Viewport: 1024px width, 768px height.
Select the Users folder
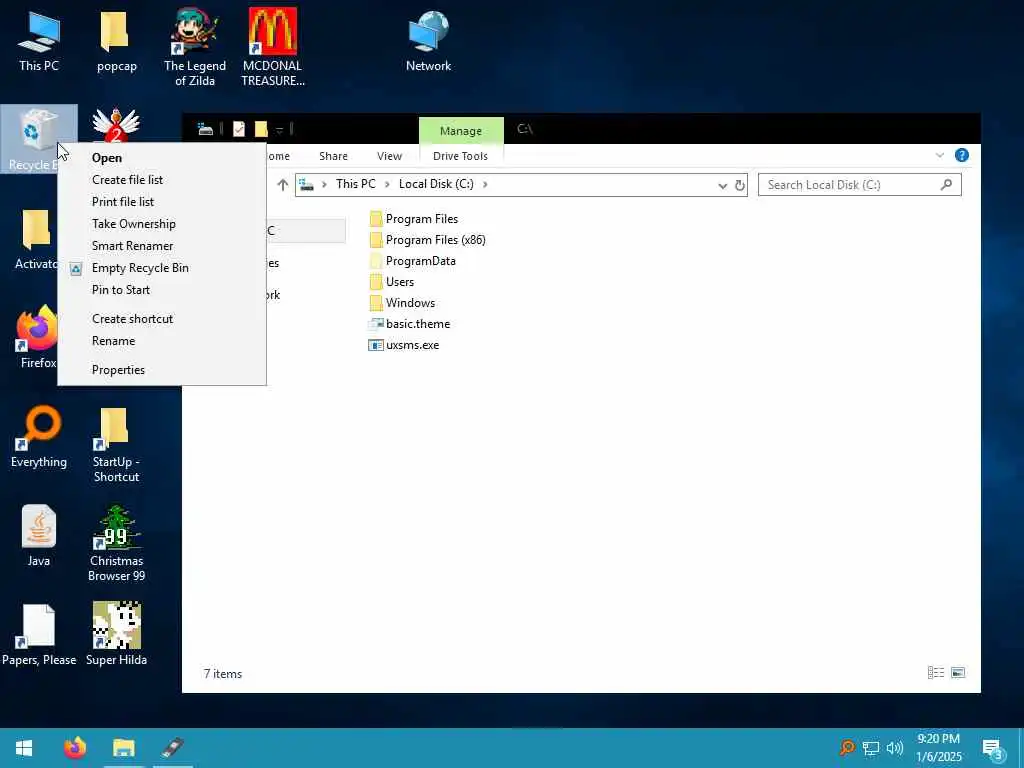point(392,281)
